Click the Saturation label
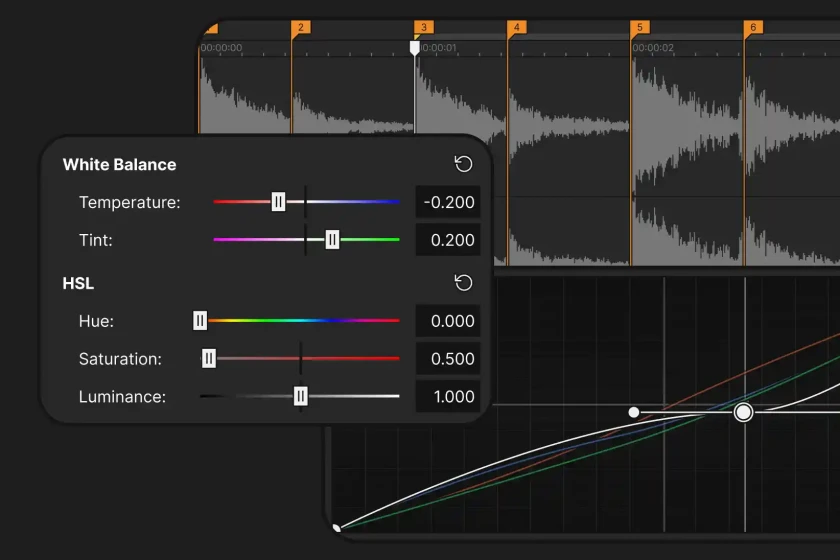Image resolution: width=840 pixels, height=560 pixels. pos(121,359)
